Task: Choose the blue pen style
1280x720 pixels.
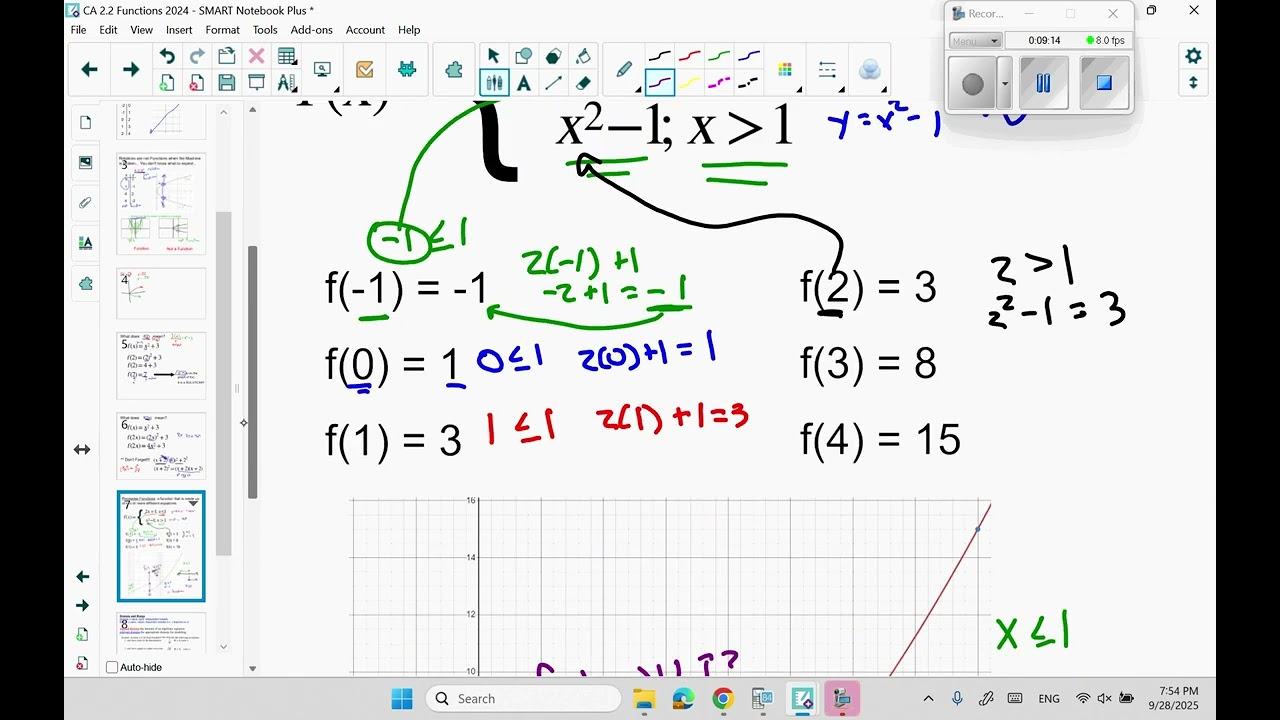Action: [x=748, y=56]
